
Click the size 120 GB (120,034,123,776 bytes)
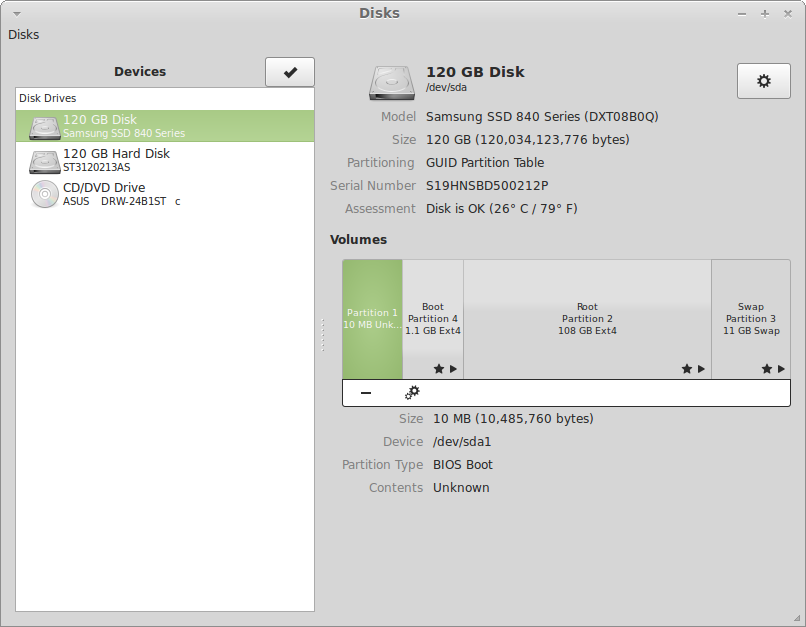(528, 140)
